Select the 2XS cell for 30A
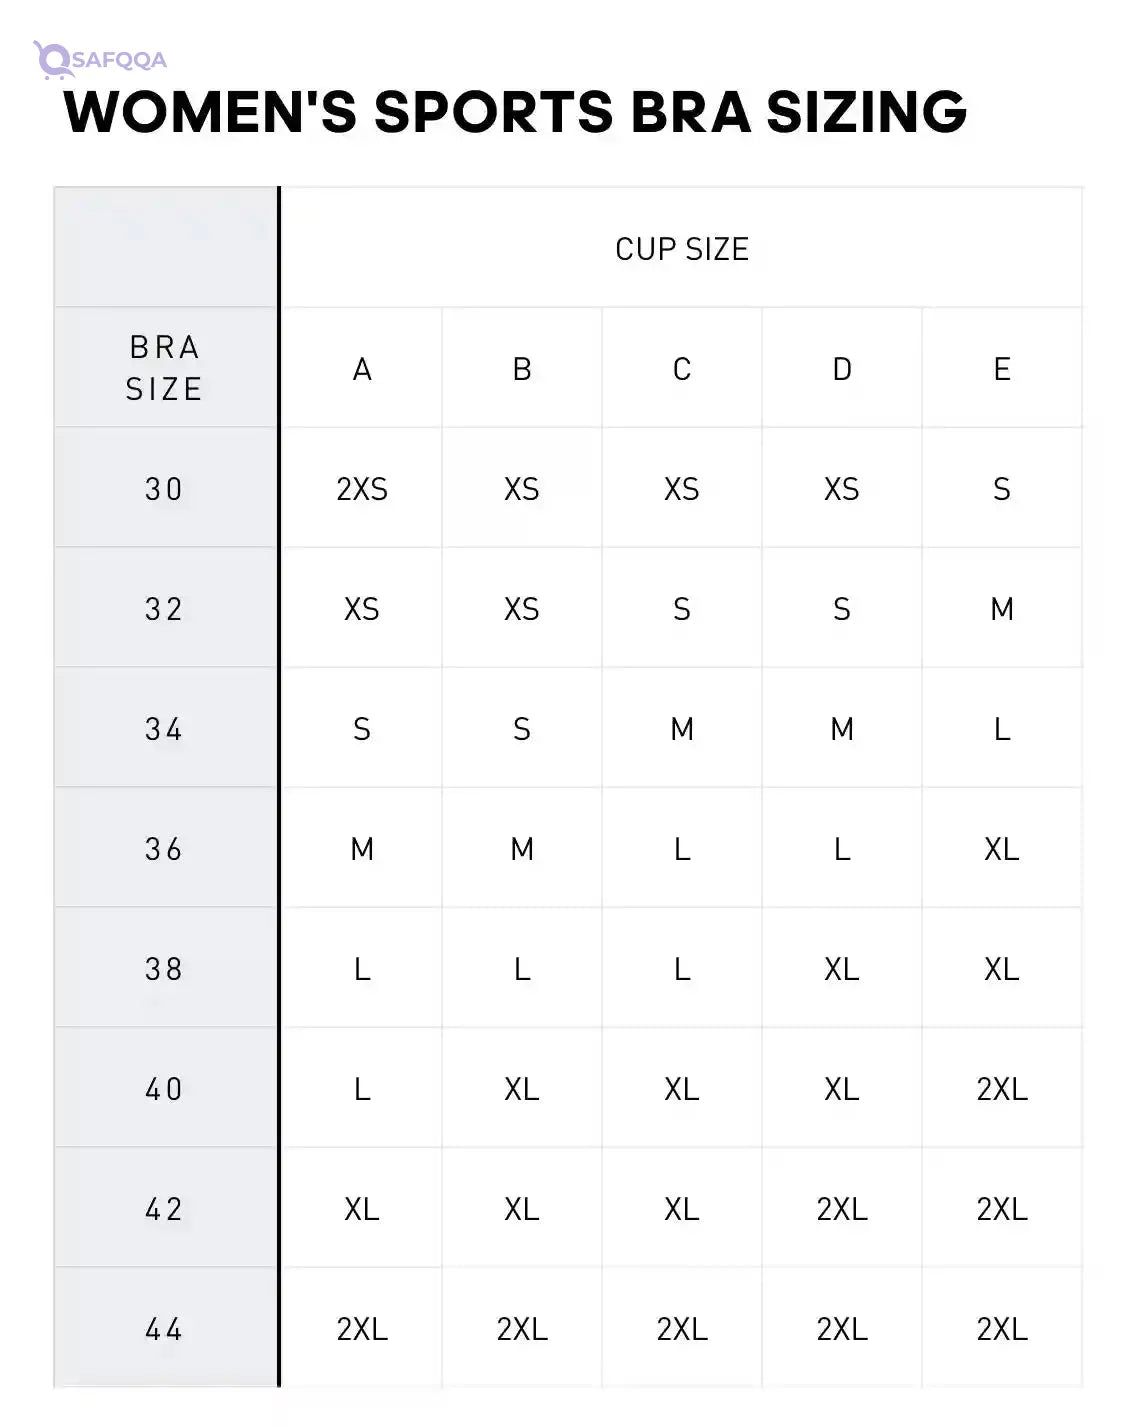 [x=362, y=488]
